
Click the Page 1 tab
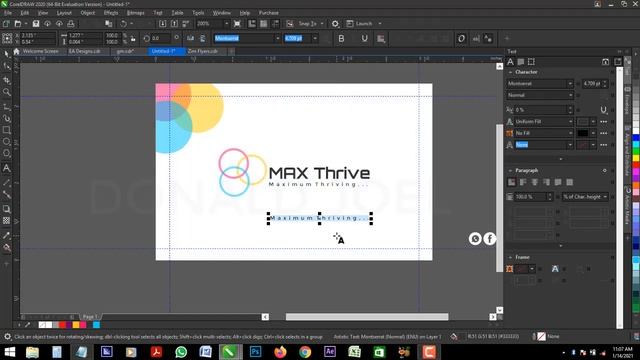point(90,317)
